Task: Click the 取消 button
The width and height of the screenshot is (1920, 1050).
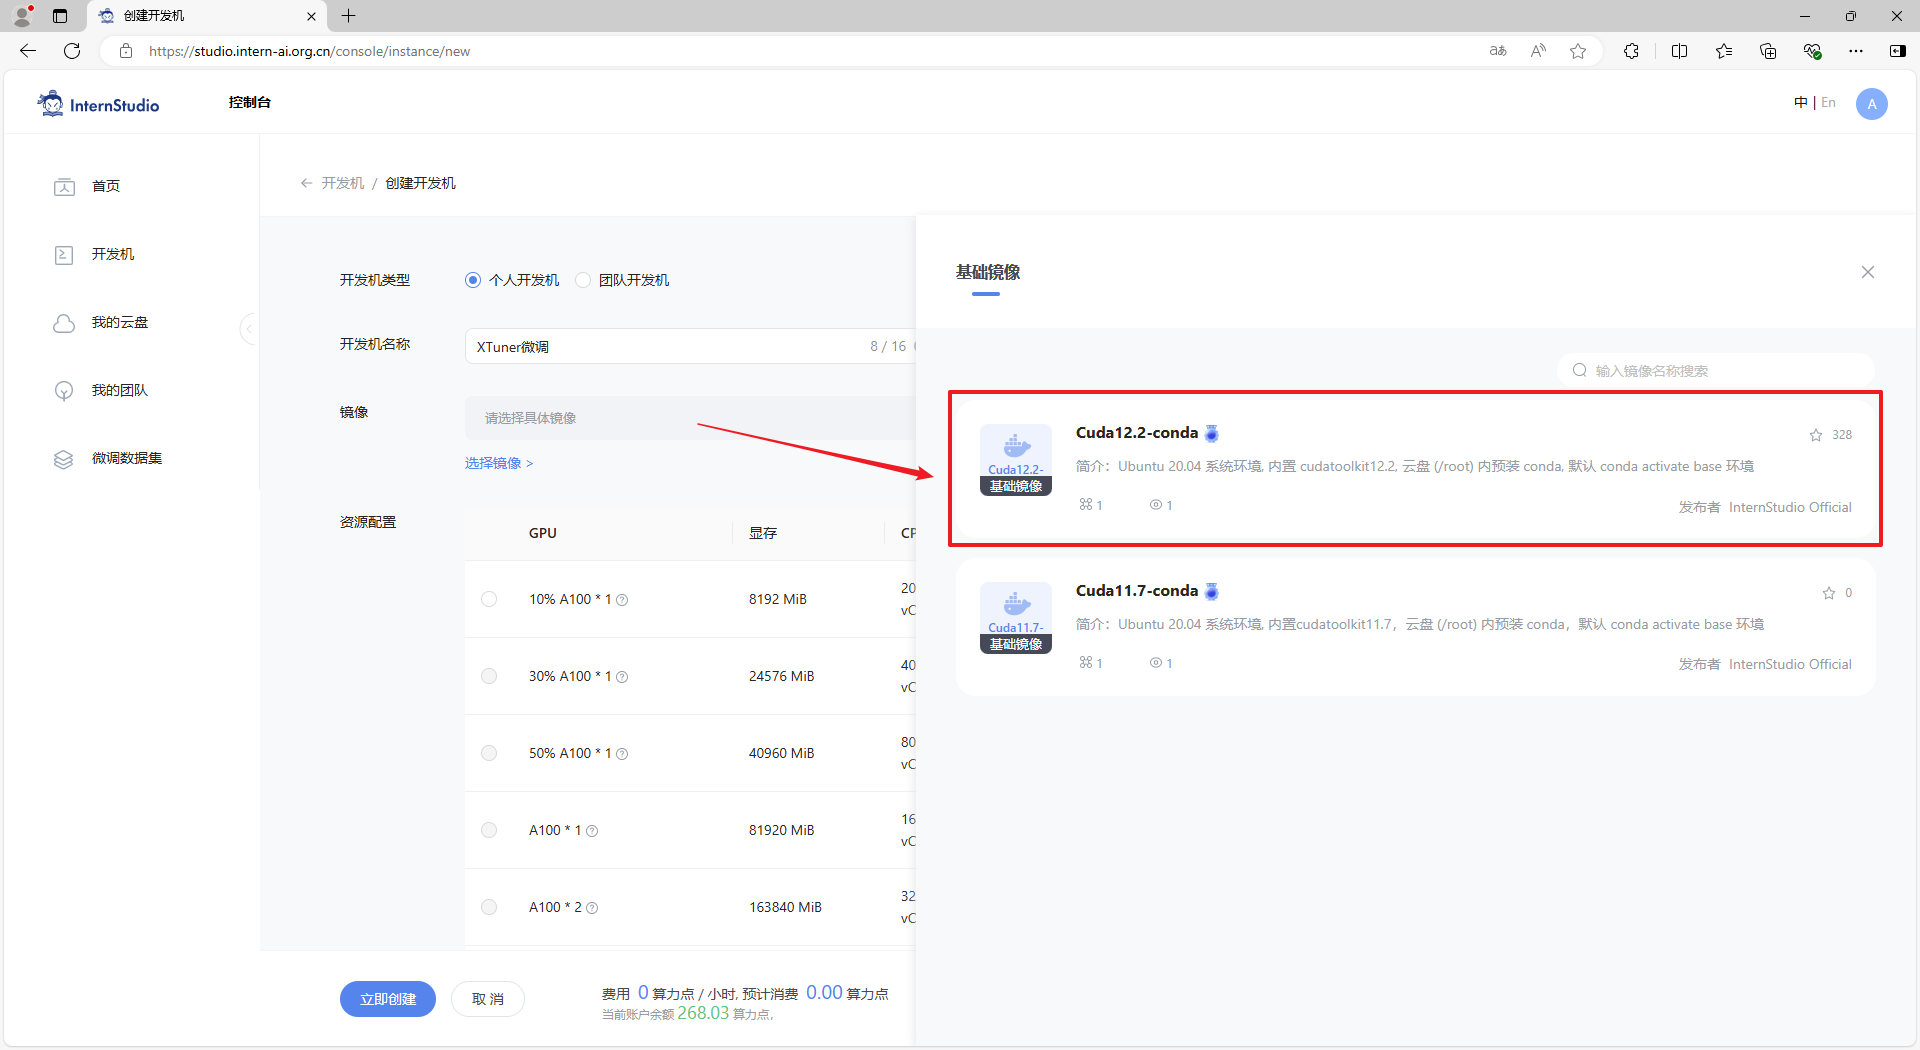Action: pyautogui.click(x=488, y=999)
